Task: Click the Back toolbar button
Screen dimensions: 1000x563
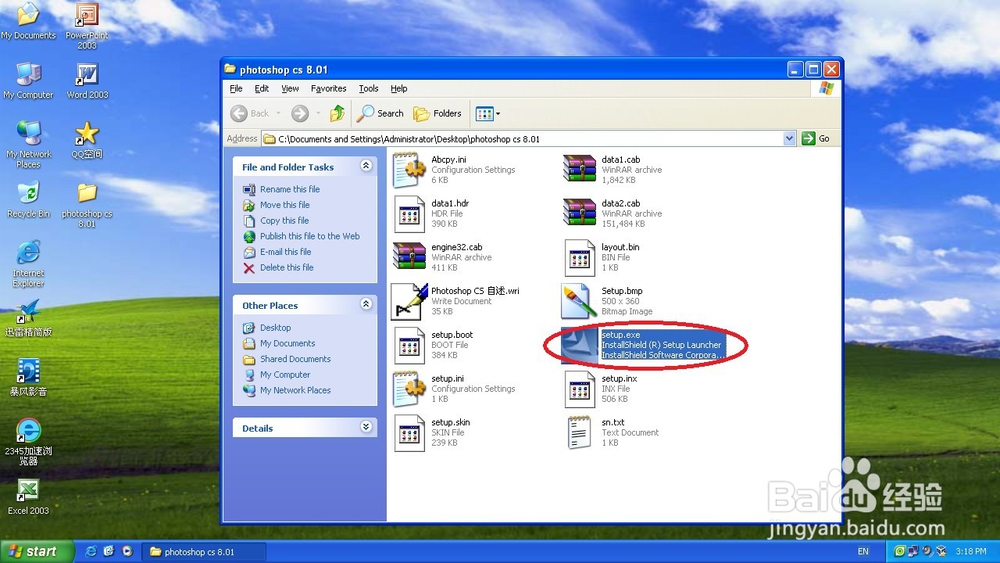Action: pos(251,113)
